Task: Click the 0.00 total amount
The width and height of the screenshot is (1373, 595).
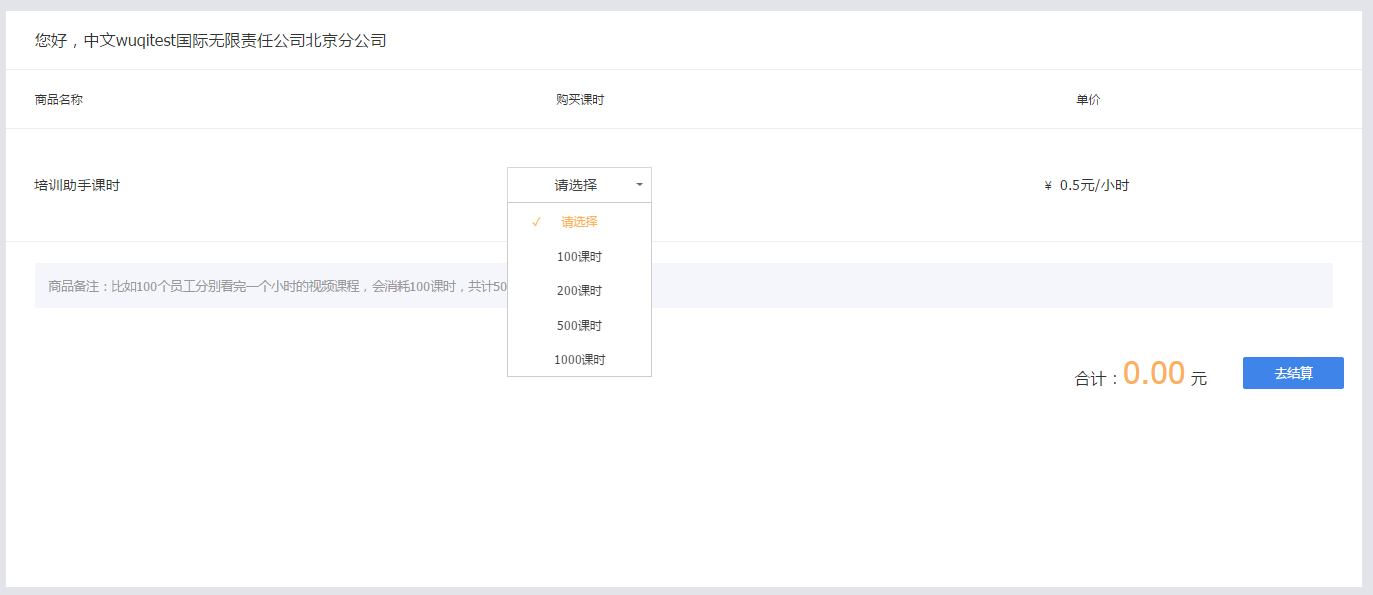Action: click(1153, 373)
